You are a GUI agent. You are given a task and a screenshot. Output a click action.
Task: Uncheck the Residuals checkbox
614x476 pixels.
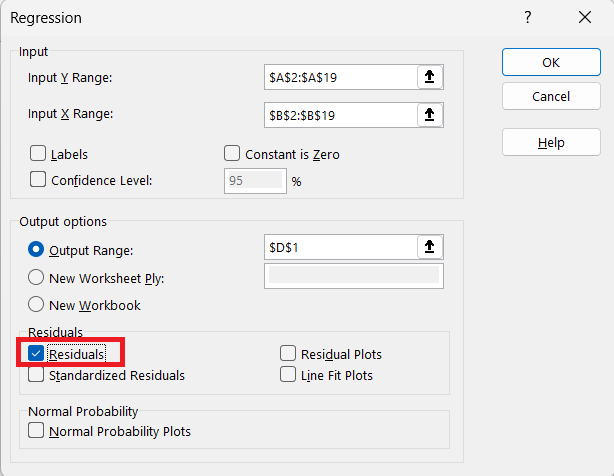(36, 353)
